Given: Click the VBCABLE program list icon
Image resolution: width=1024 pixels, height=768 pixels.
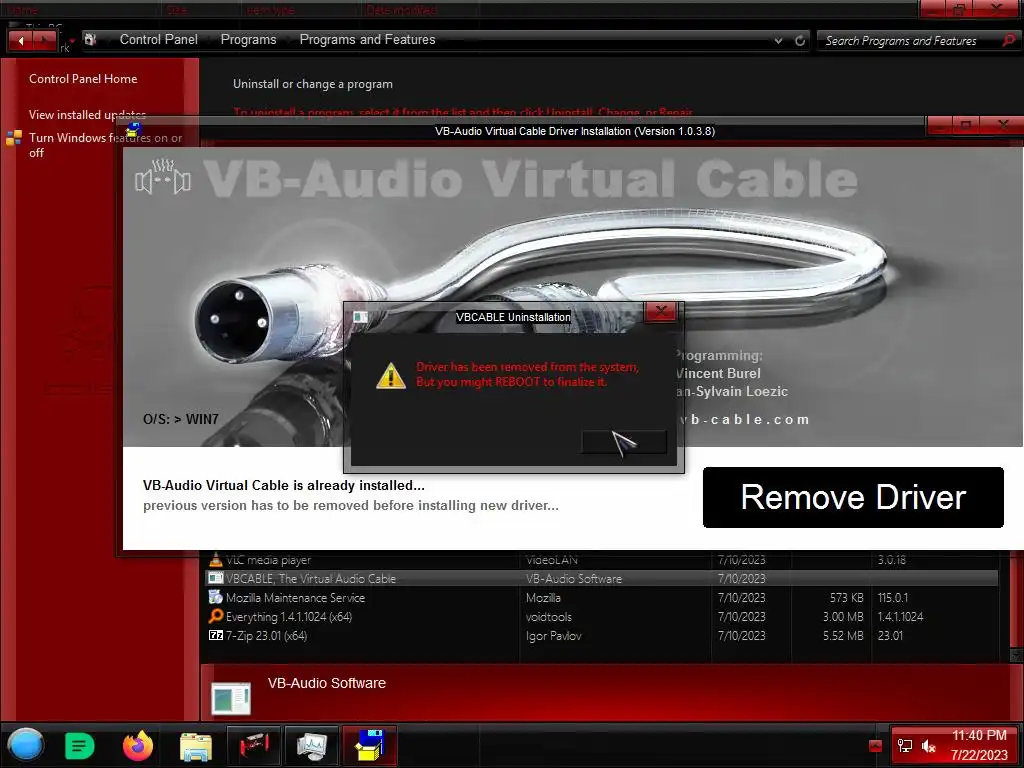Looking at the screenshot, I should point(216,578).
